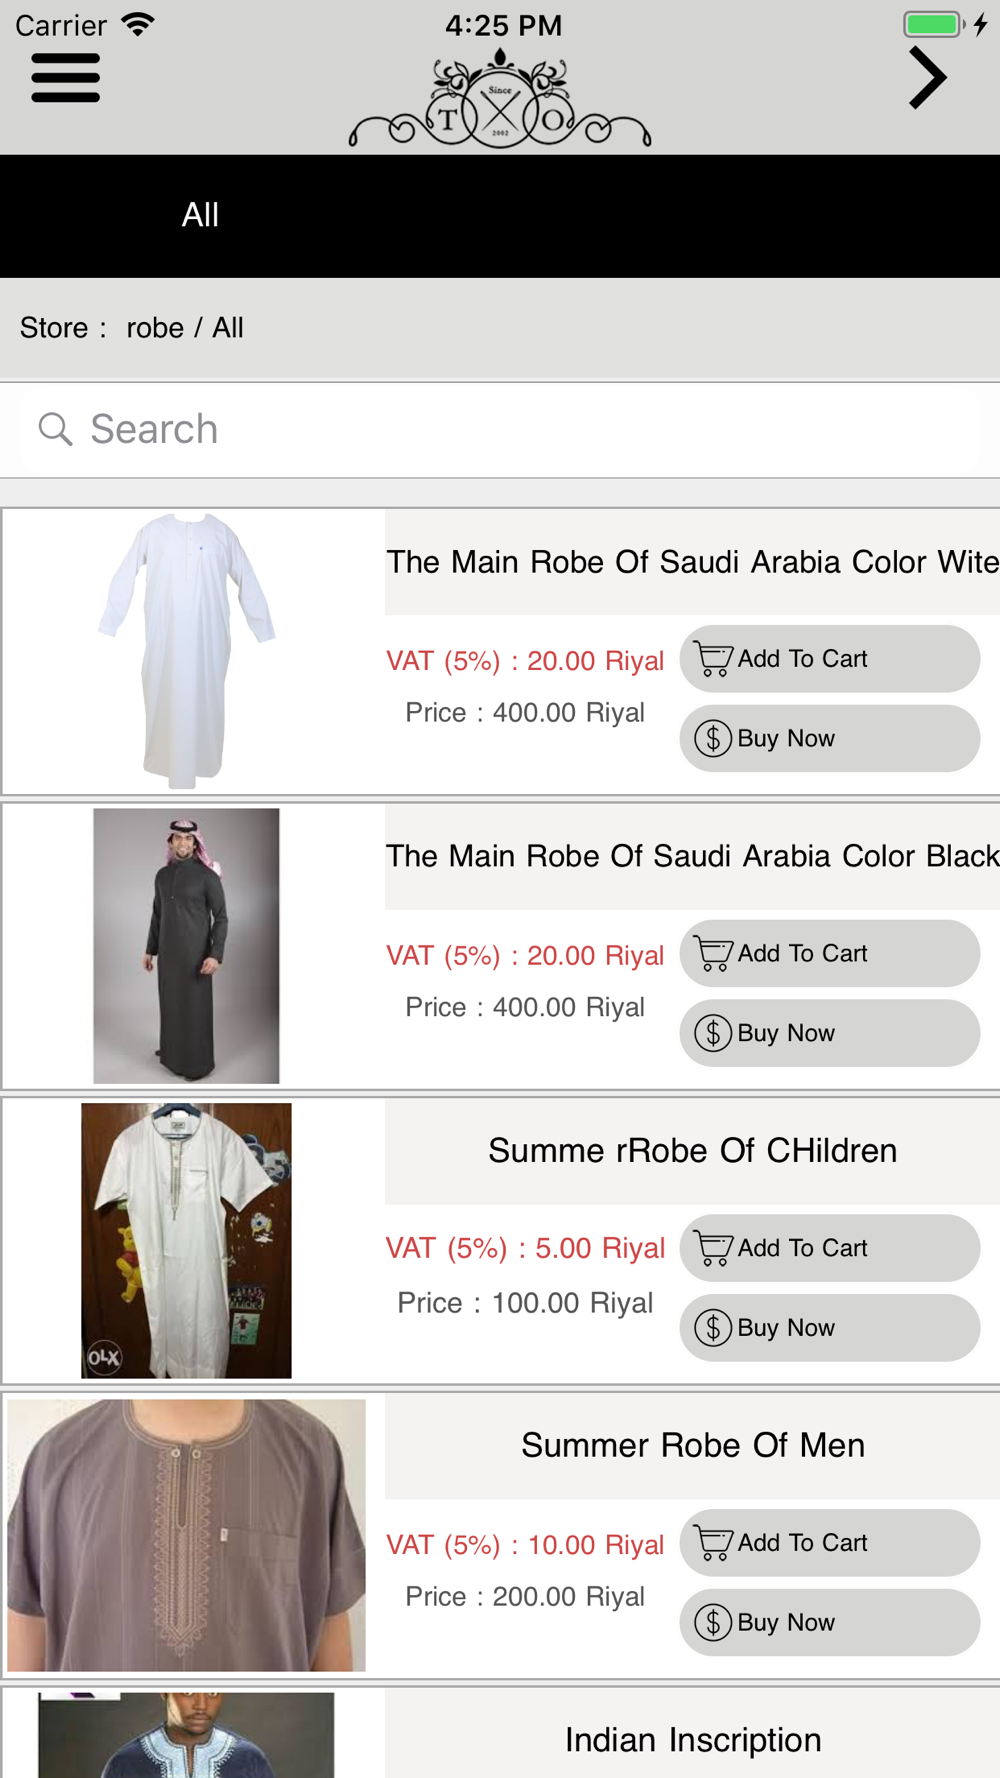The width and height of the screenshot is (1000, 1778).
Task: Open the white robe product image
Action: click(187, 651)
